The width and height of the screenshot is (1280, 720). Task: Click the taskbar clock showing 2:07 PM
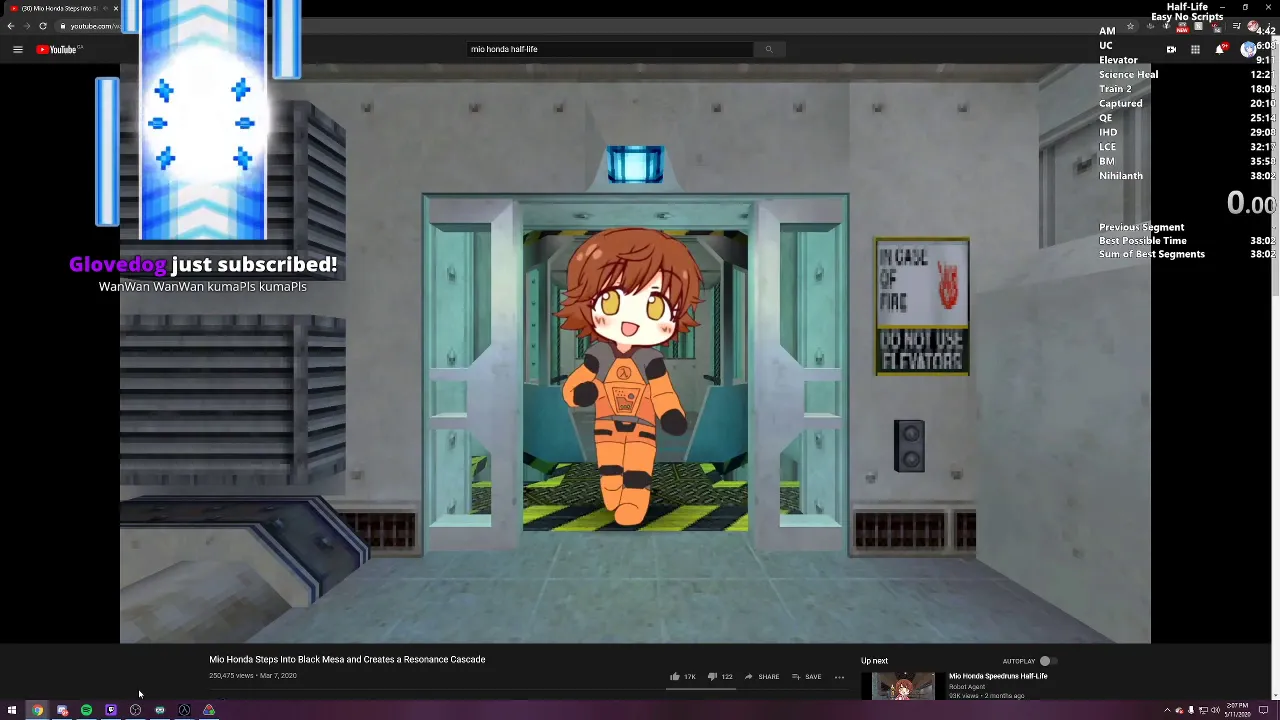click(1238, 710)
